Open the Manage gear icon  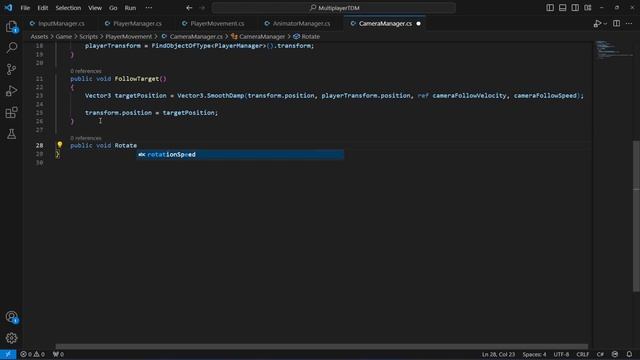coord(11,338)
